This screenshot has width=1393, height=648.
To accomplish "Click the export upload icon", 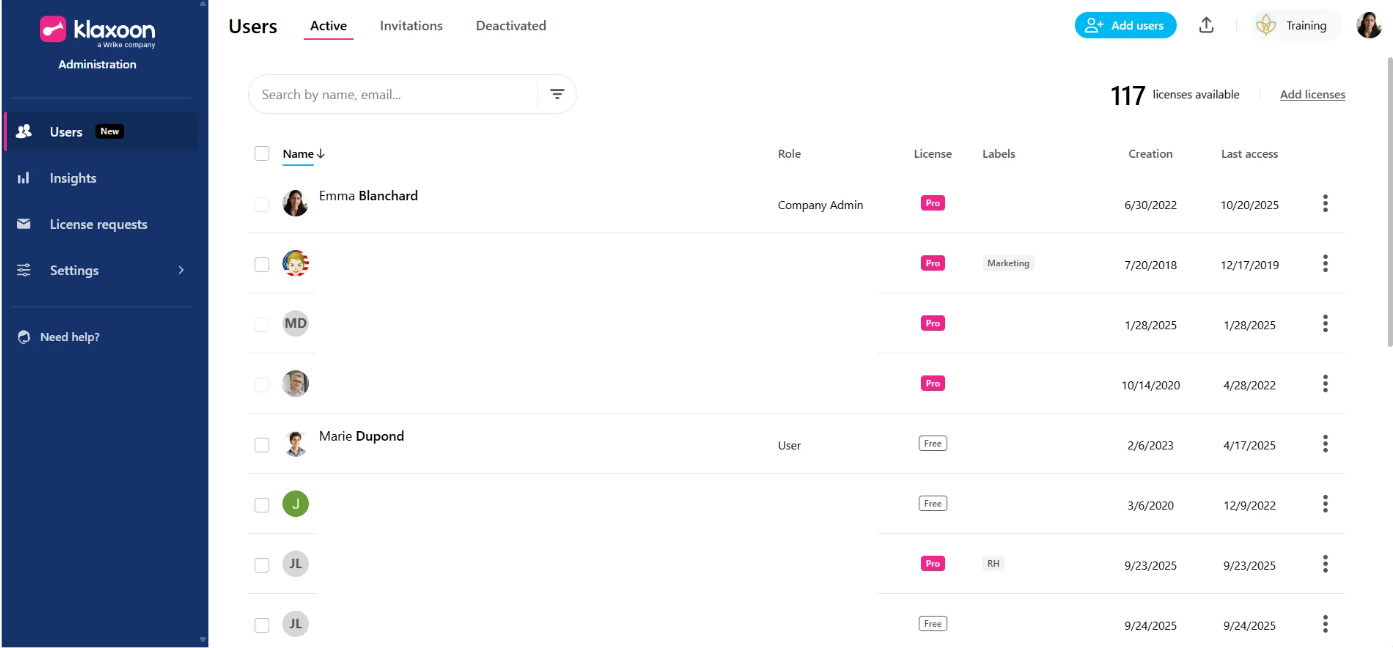I will coord(1206,26).
